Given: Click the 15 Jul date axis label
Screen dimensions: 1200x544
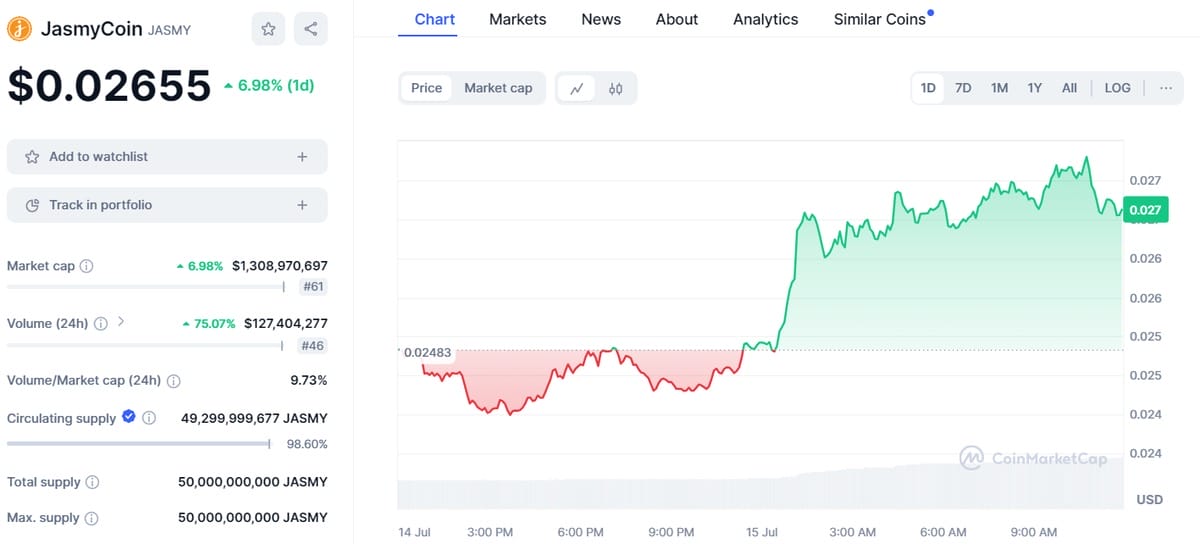Looking at the screenshot, I should tap(762, 532).
